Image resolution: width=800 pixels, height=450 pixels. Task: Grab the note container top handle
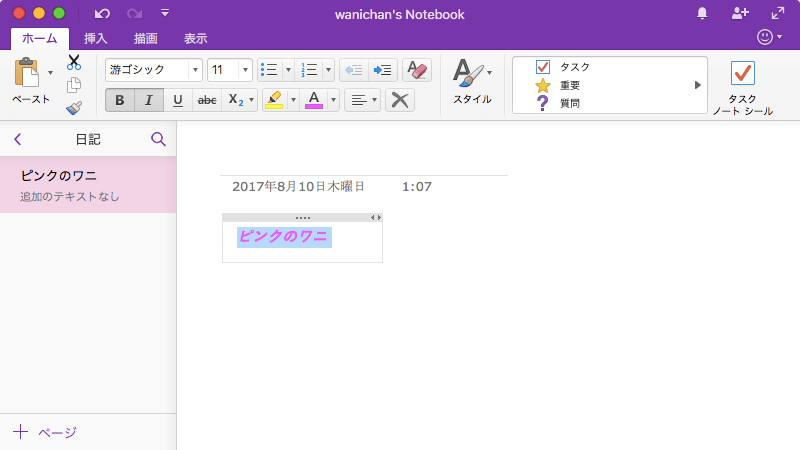(x=303, y=218)
